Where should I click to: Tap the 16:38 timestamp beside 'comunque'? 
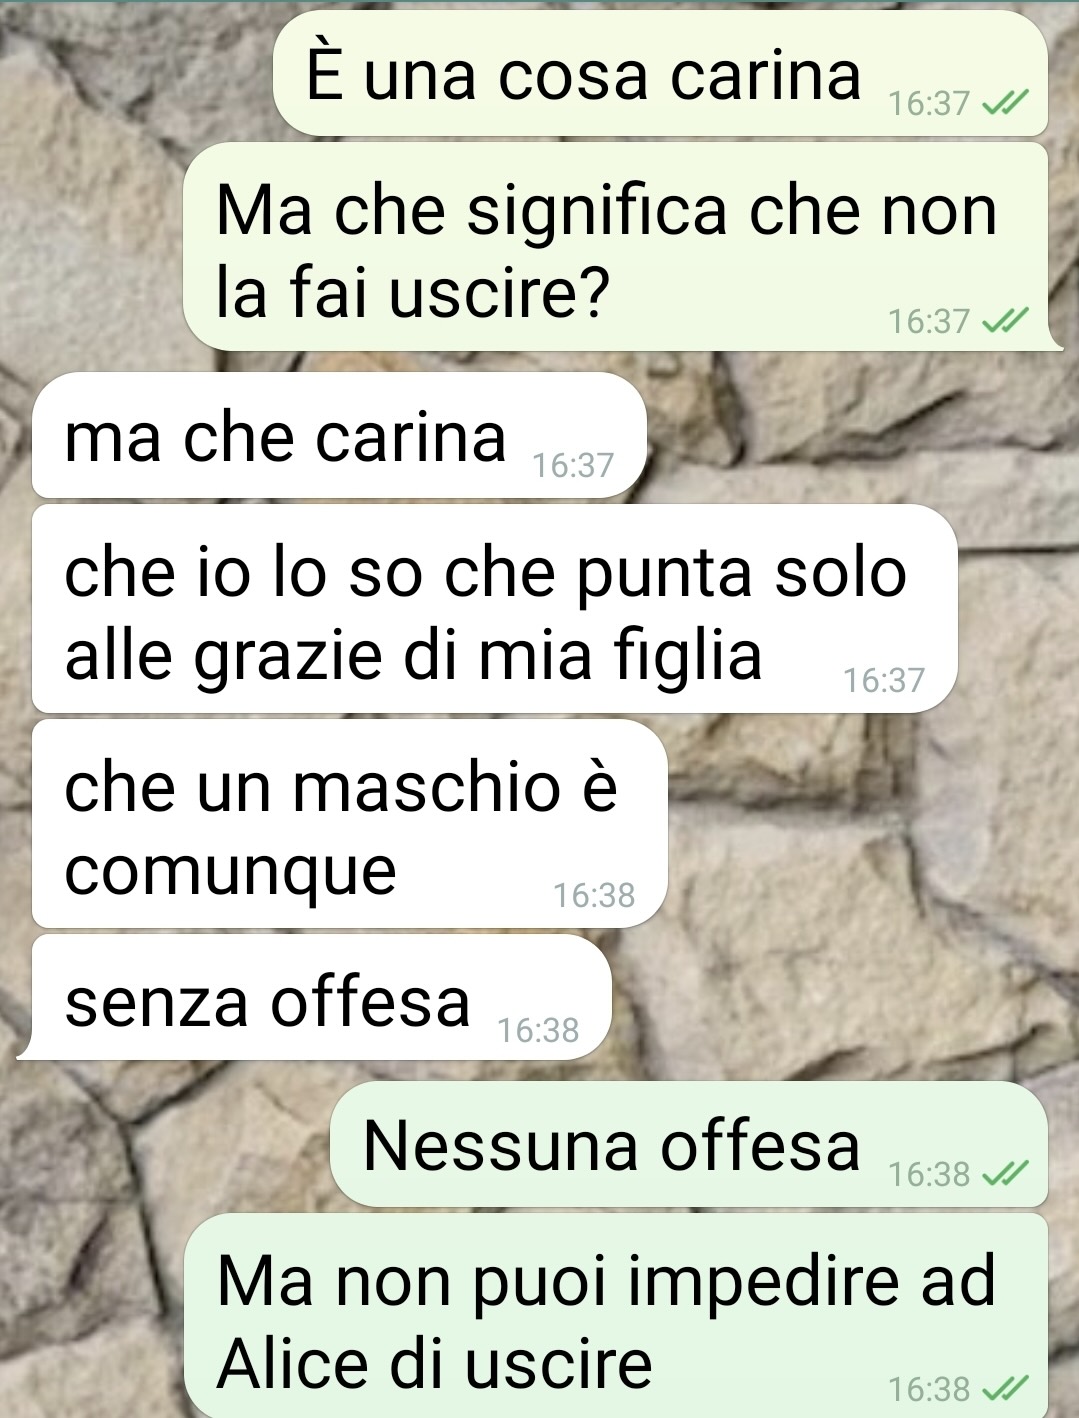[x=594, y=895]
